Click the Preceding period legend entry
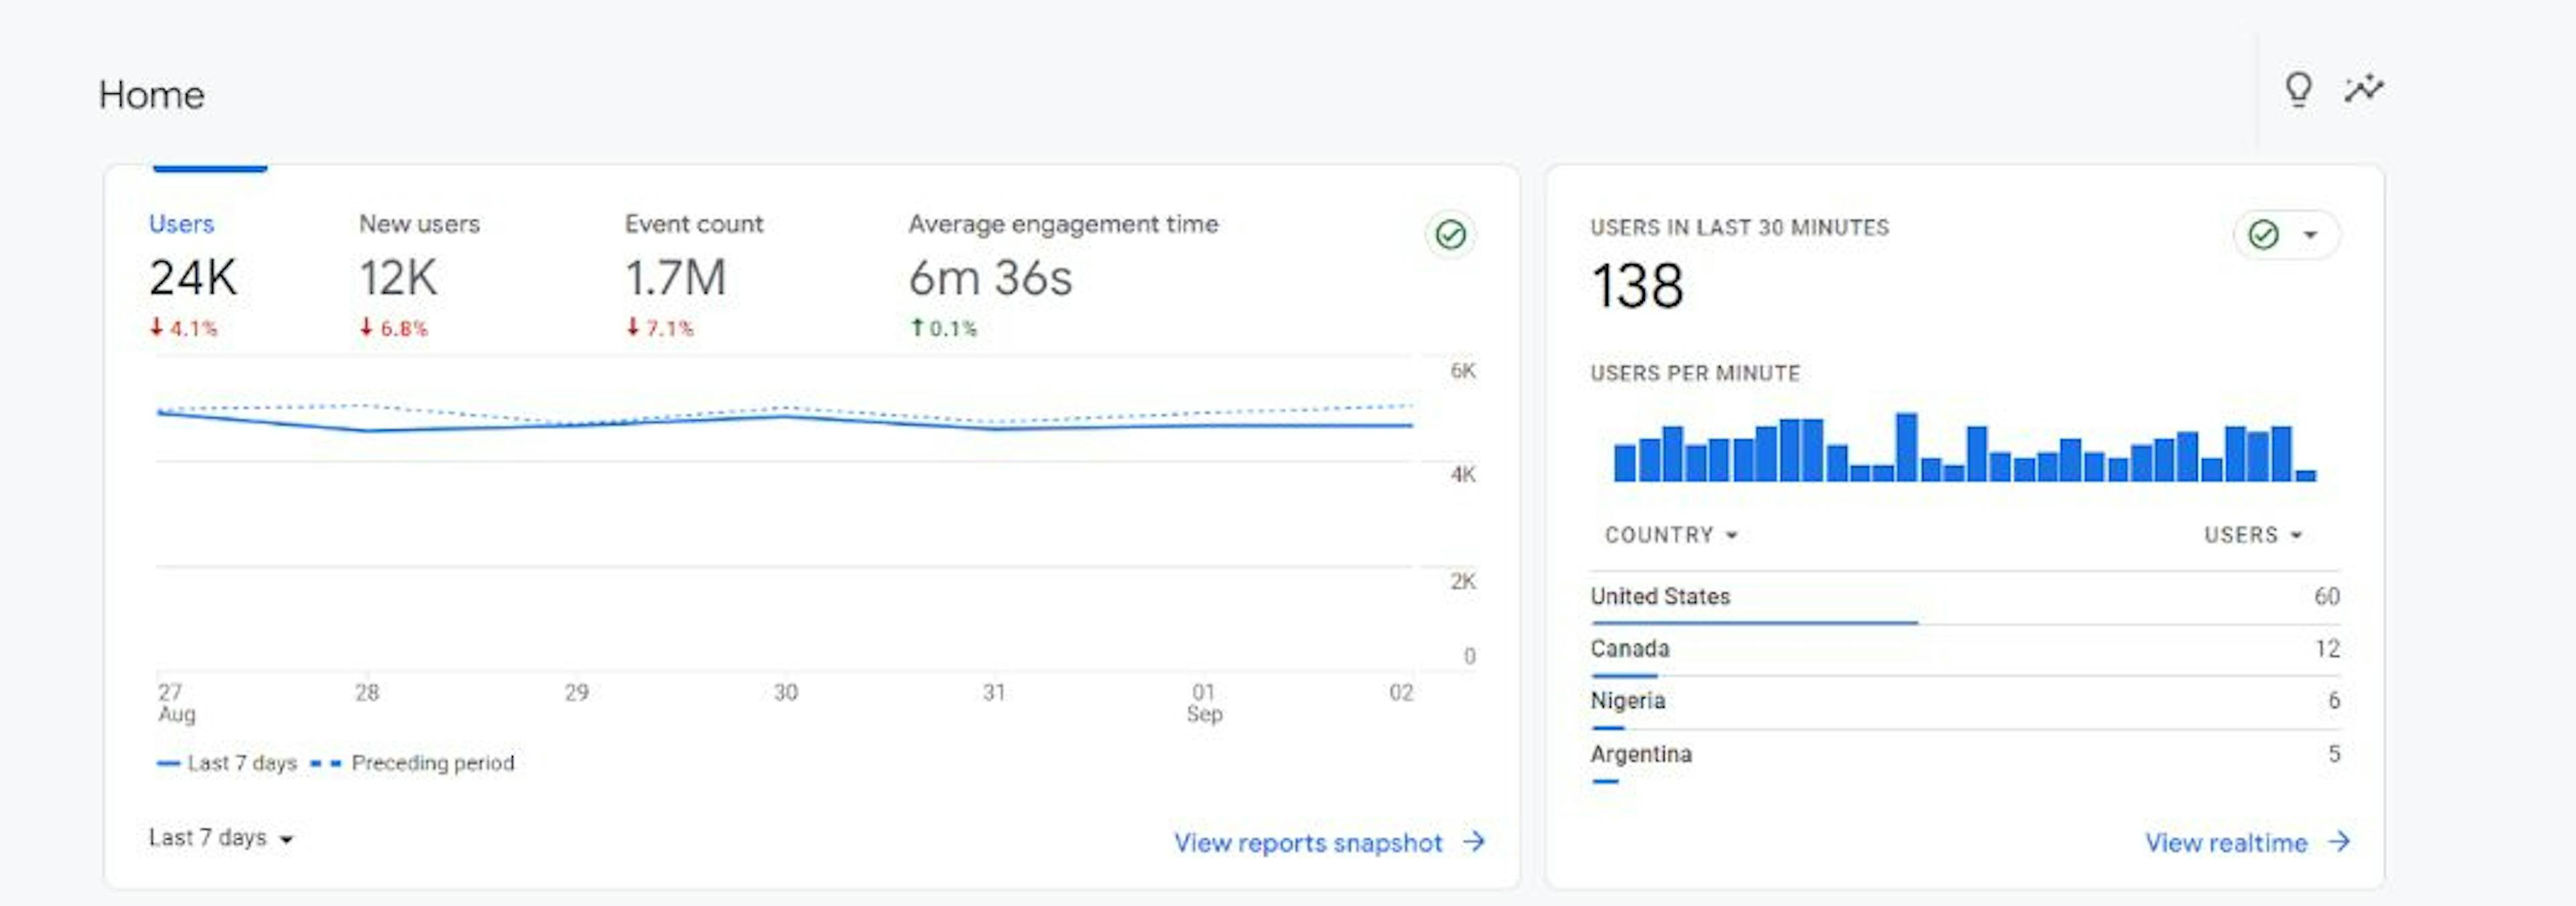 pos(412,763)
